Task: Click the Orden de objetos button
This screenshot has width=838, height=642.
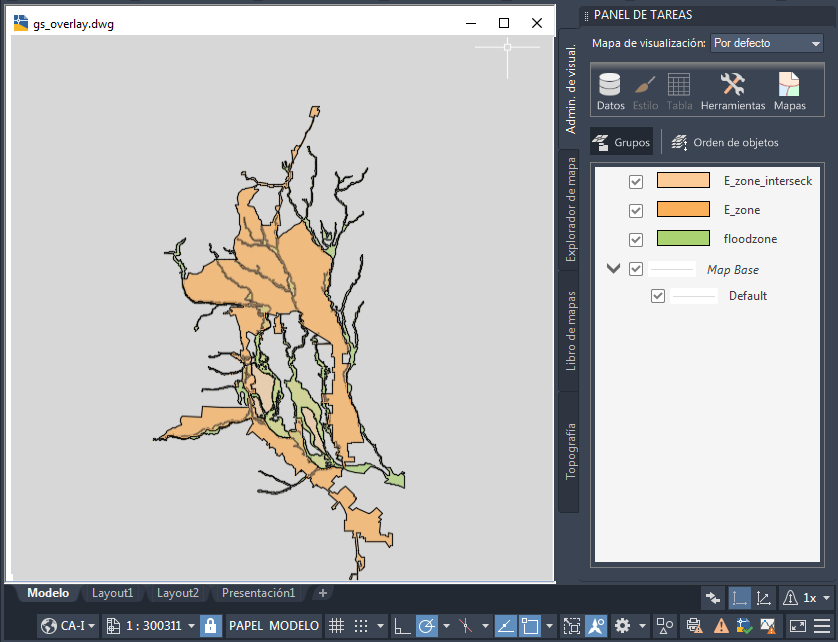Action: [x=725, y=142]
